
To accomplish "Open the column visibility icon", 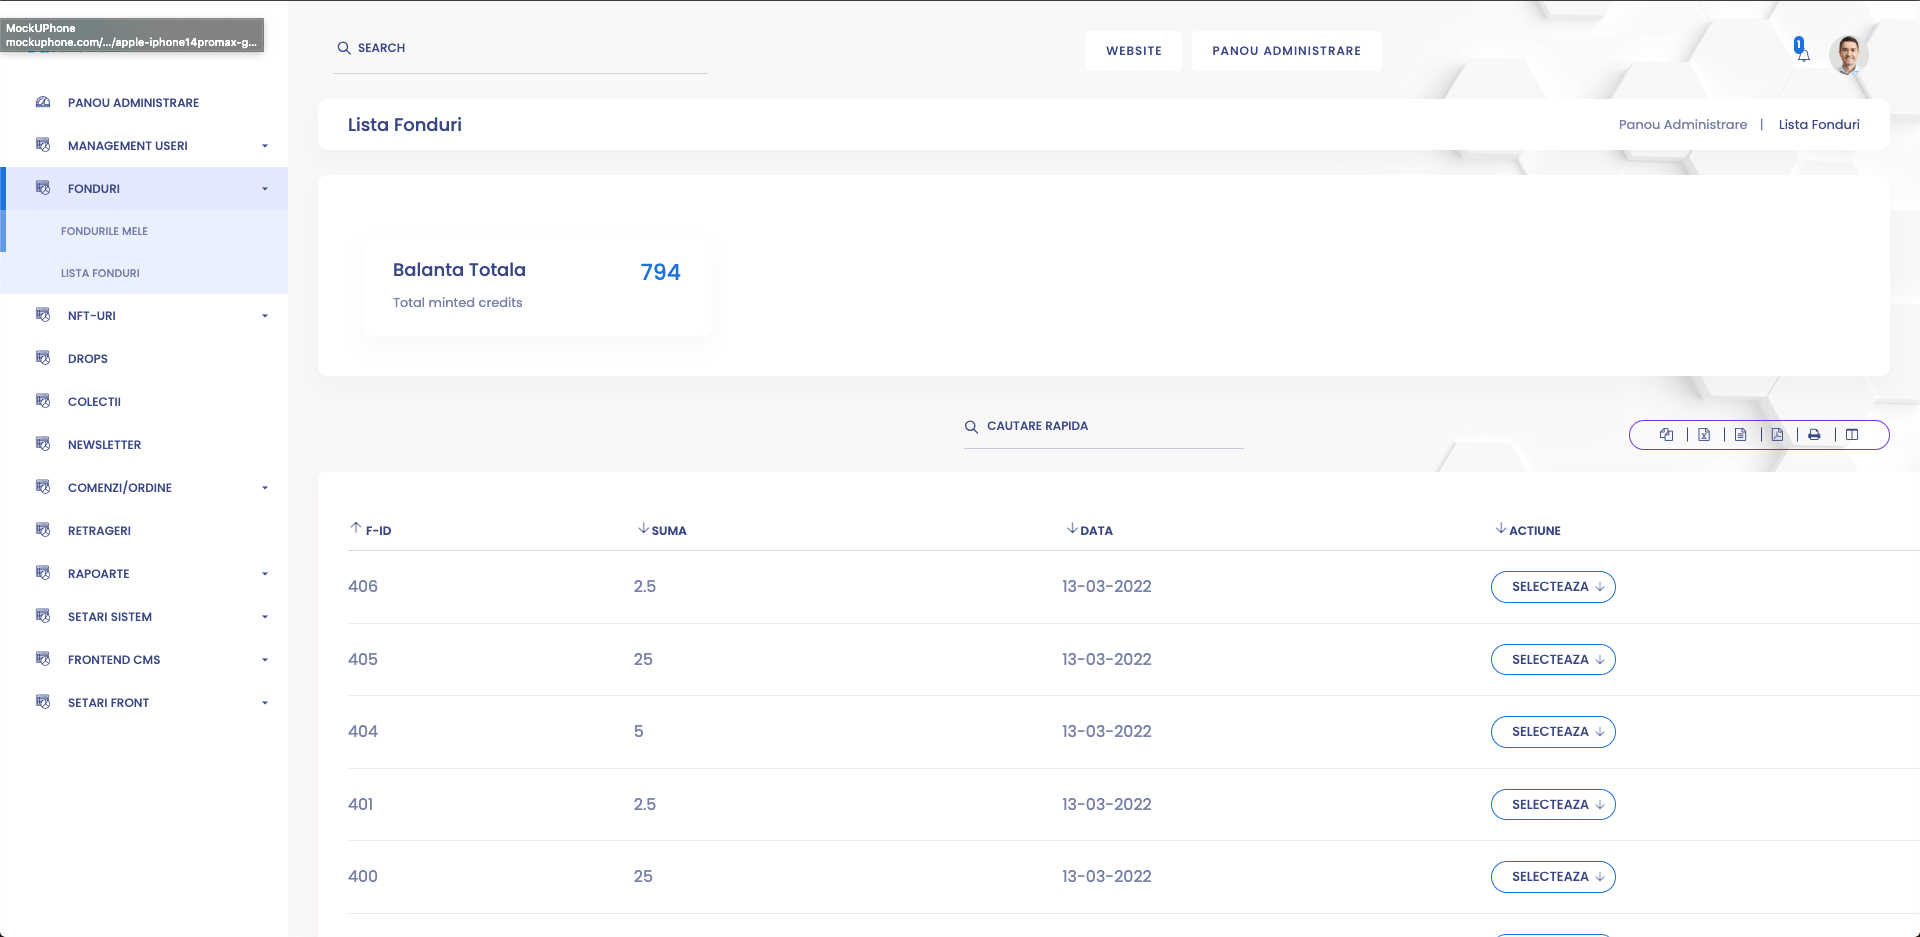I will point(1852,435).
